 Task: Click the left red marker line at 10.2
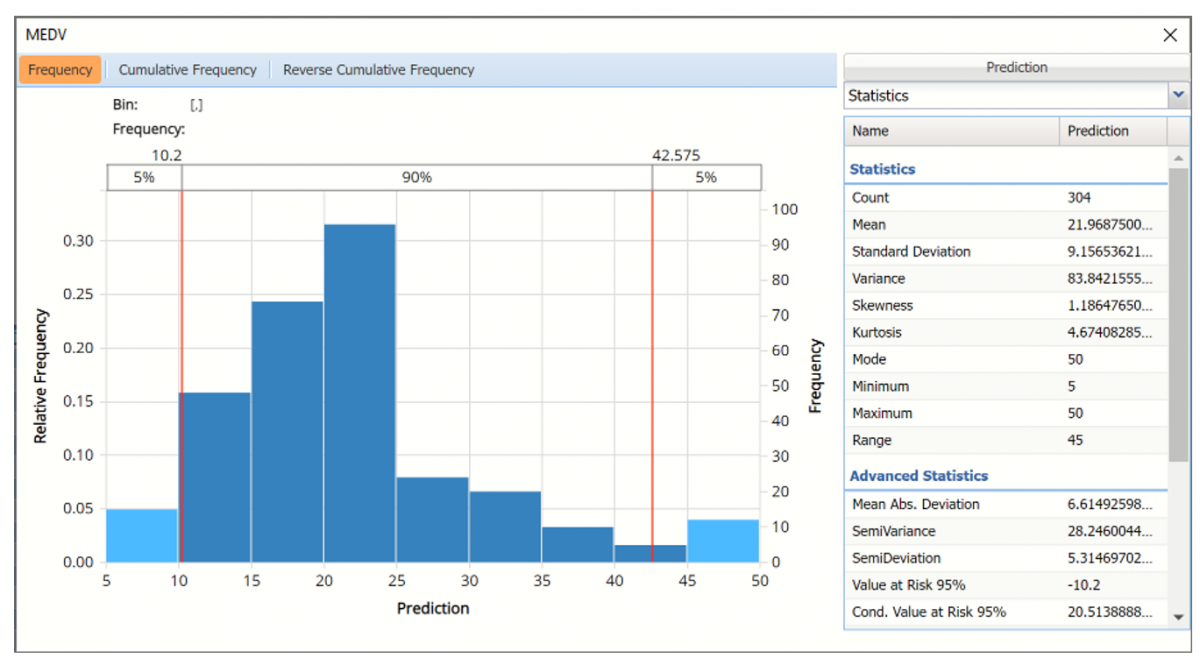pos(181,370)
